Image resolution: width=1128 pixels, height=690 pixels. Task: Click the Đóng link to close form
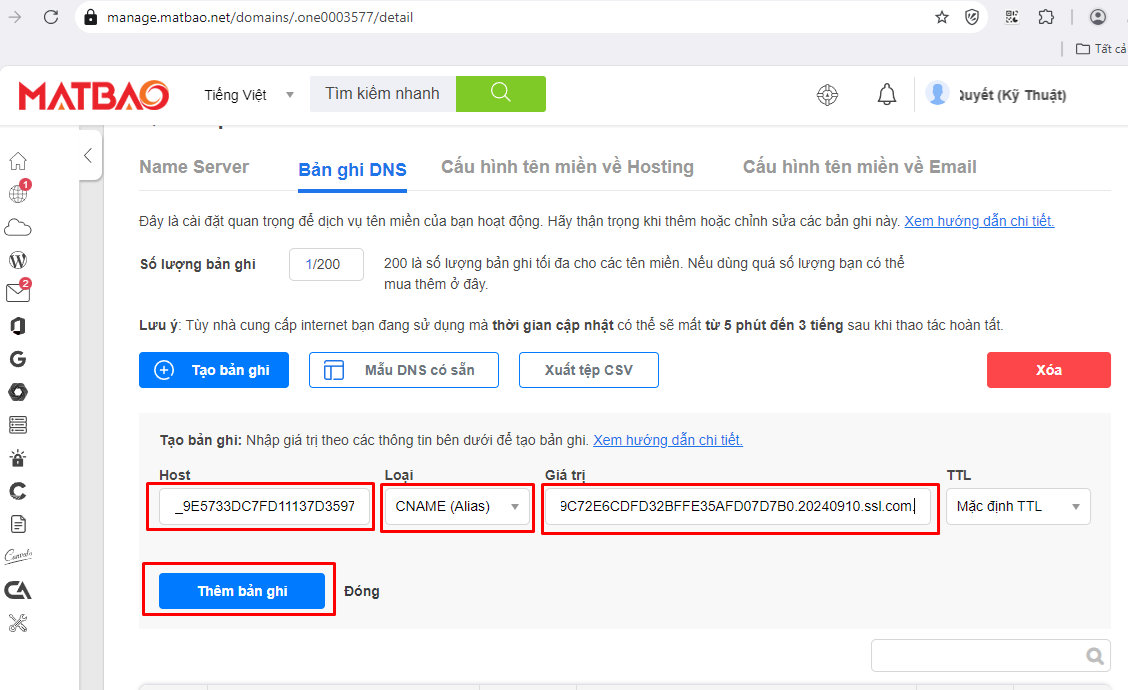click(x=361, y=591)
